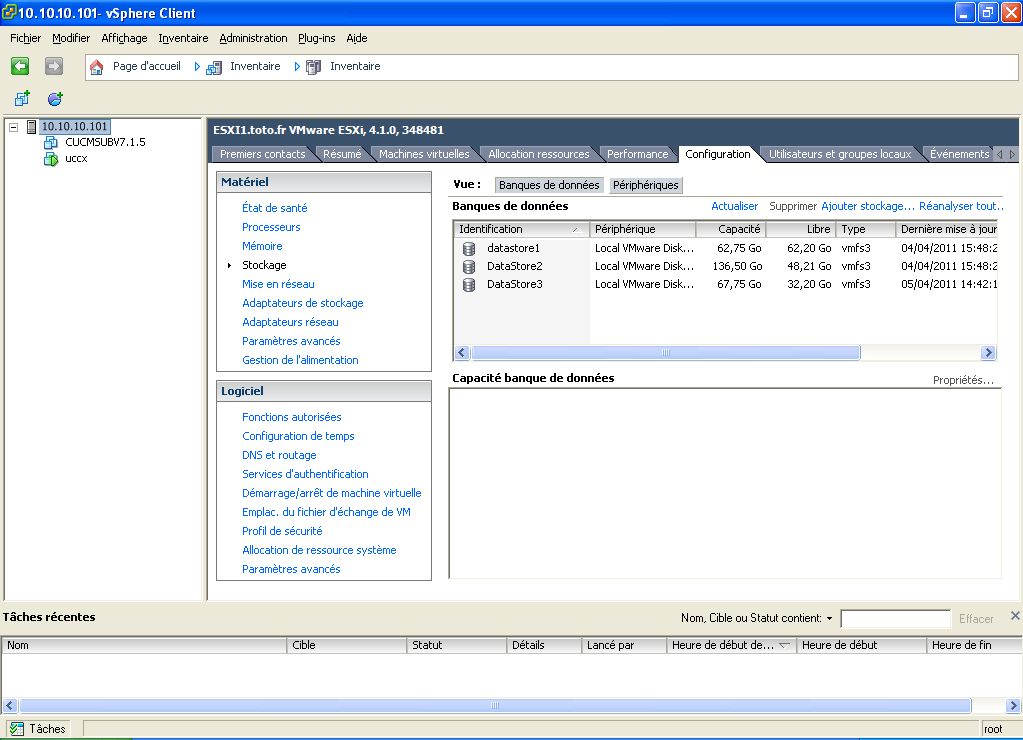
Task: Click the Tâches checklist icon in status bar
Action: (17, 729)
